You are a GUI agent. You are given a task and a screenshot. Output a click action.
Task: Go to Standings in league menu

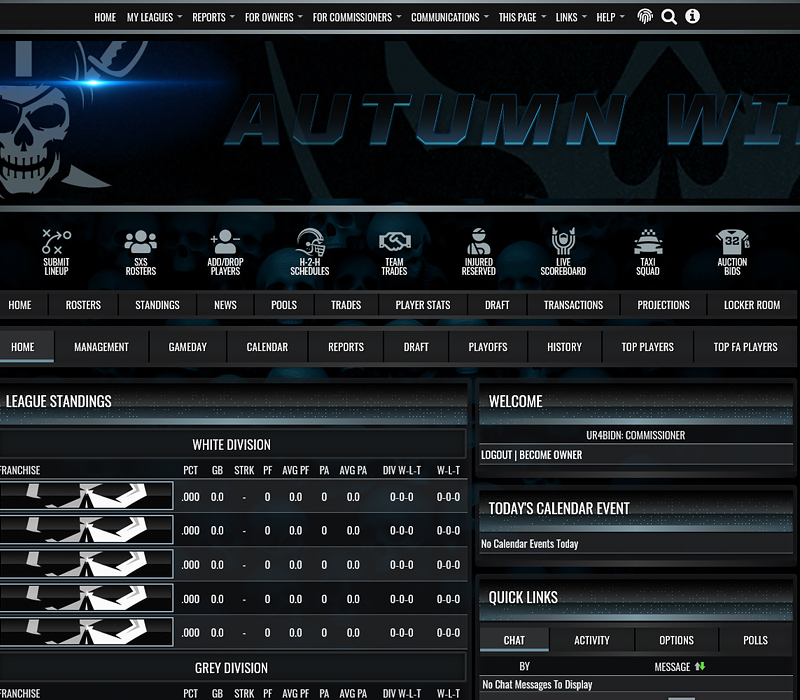(157, 305)
